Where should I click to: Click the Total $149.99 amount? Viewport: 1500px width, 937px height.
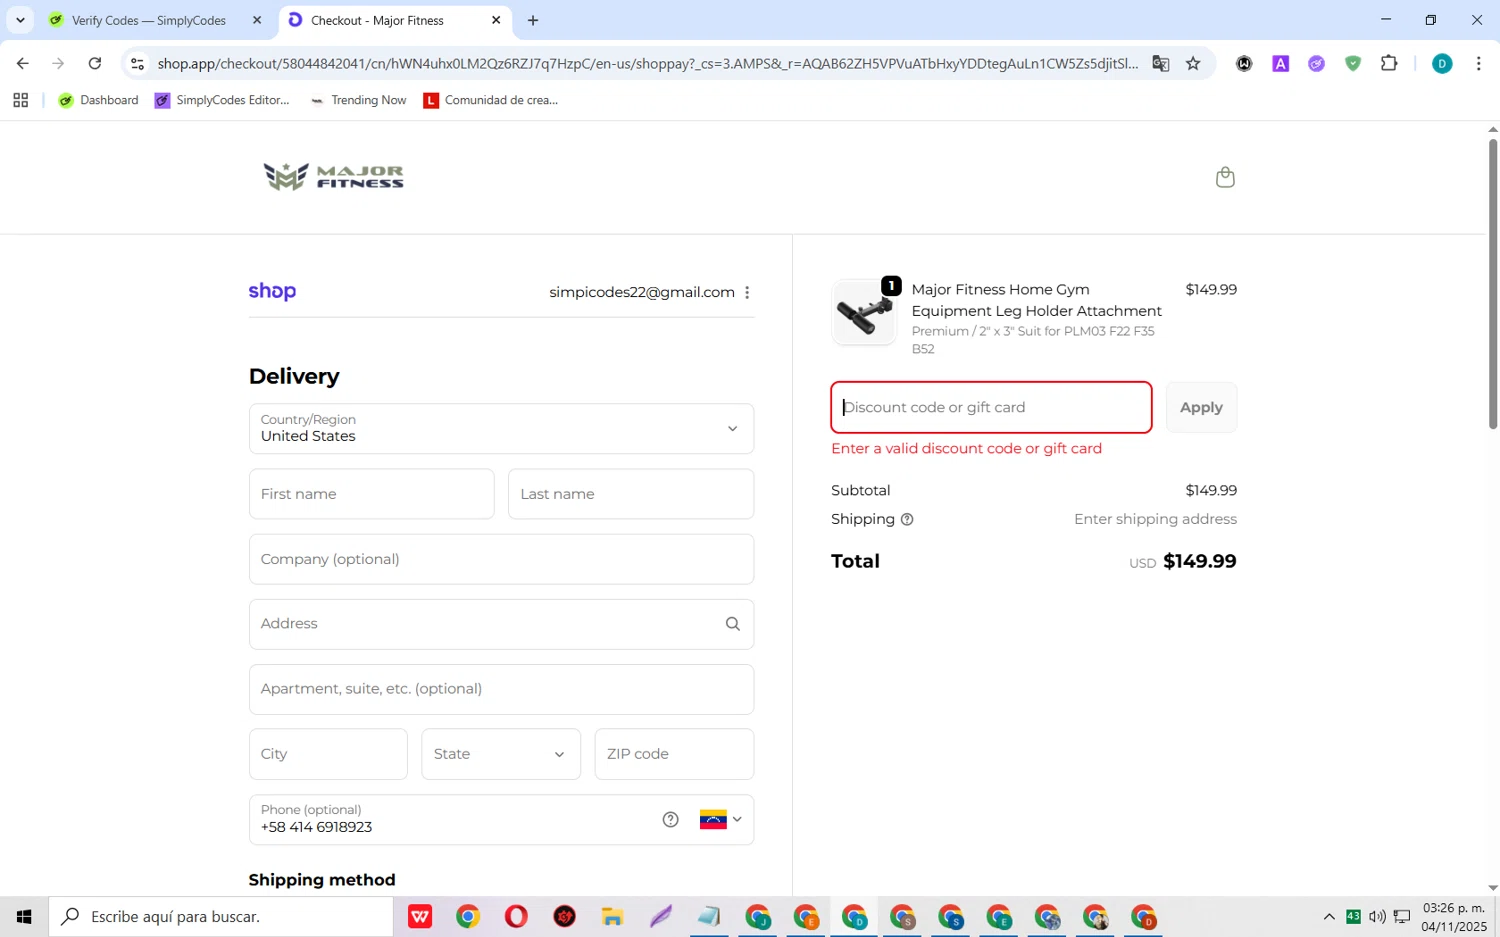point(1199,561)
